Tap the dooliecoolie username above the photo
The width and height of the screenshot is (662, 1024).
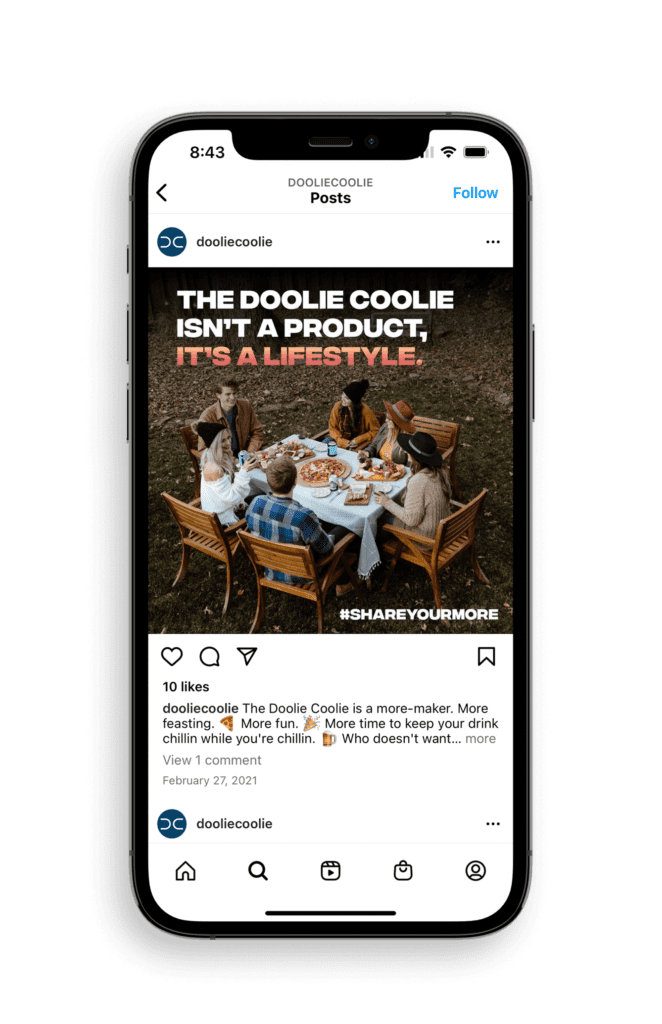(x=234, y=242)
